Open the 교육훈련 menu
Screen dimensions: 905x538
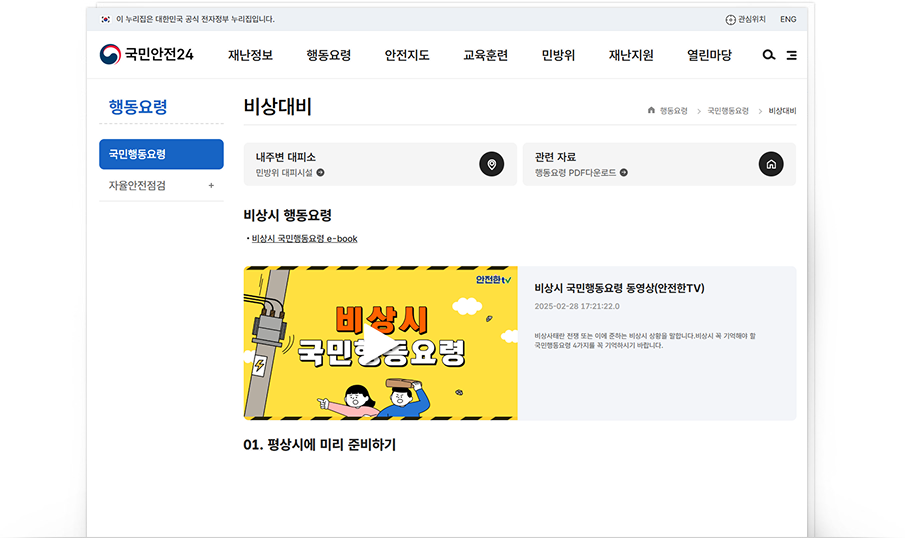tap(485, 55)
